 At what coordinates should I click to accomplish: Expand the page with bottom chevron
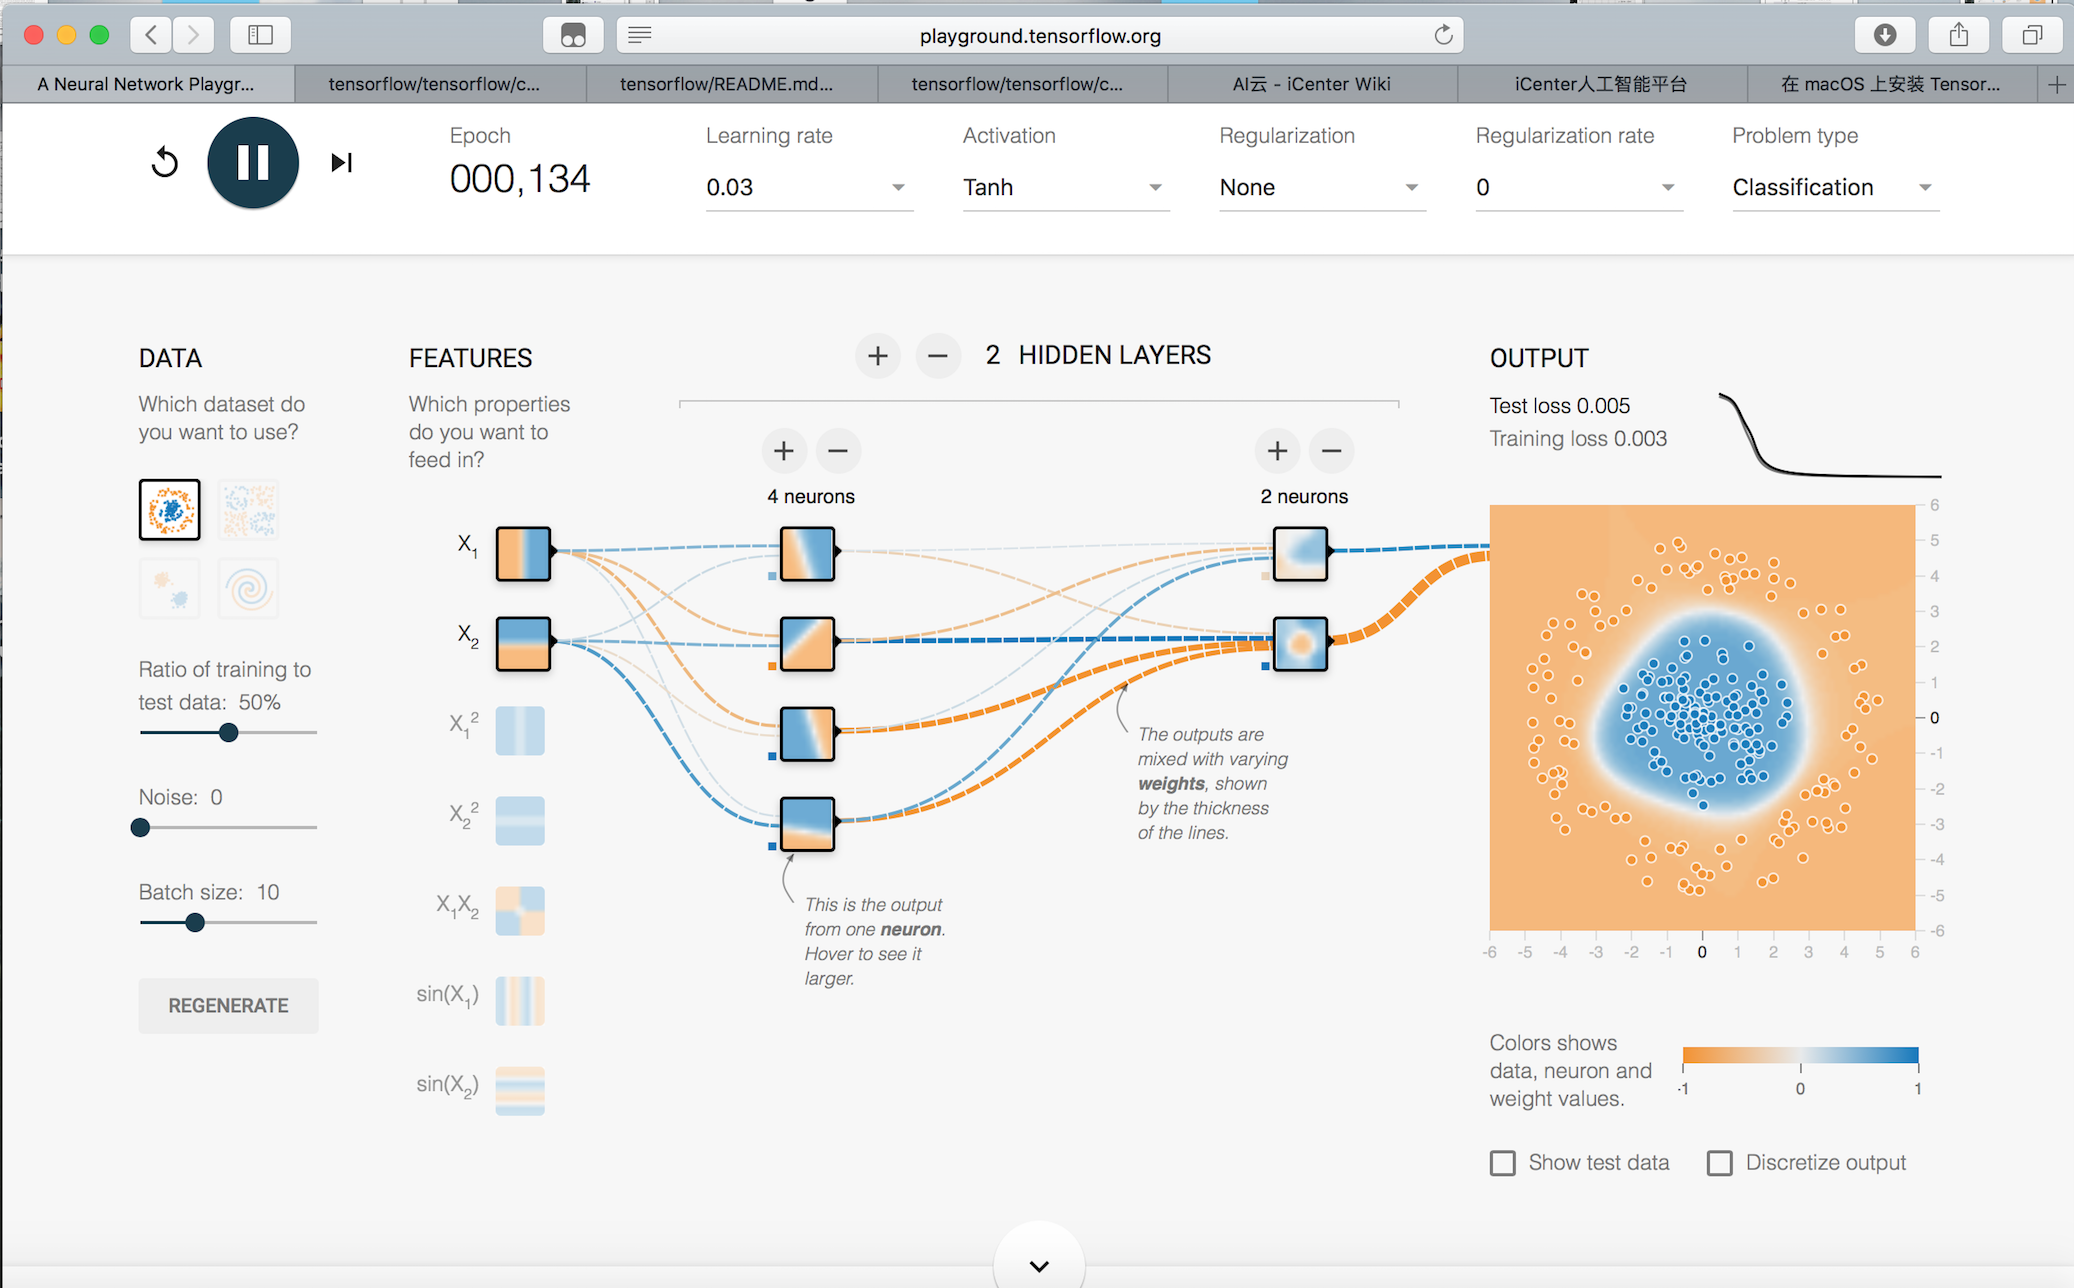click(1039, 1265)
